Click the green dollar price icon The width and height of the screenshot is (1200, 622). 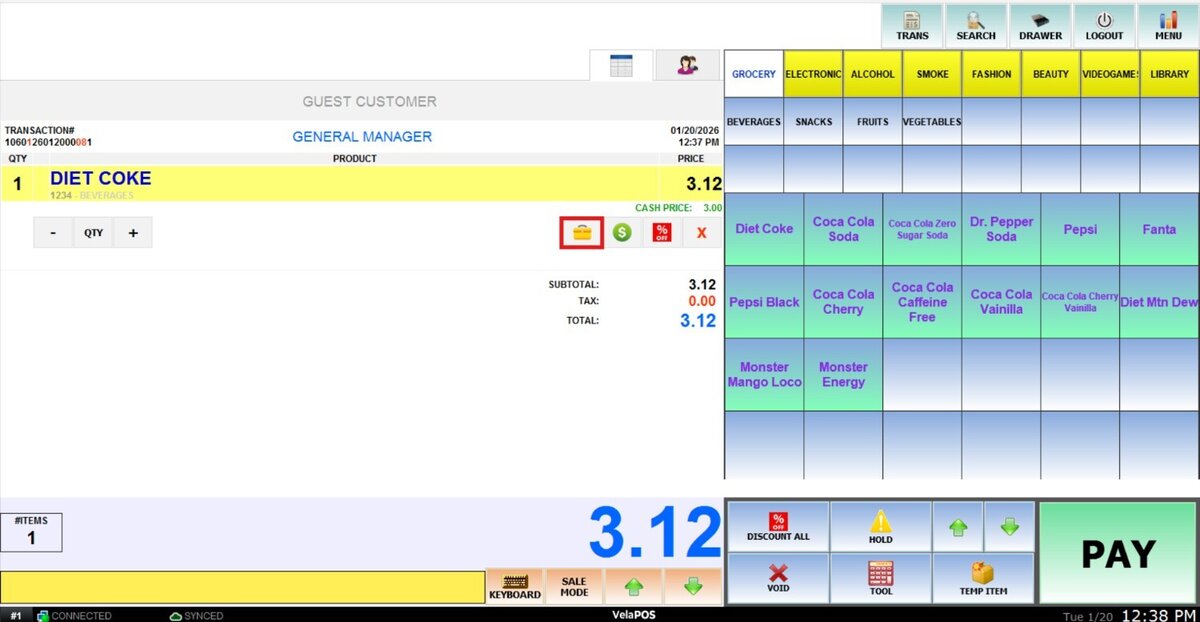(x=622, y=232)
